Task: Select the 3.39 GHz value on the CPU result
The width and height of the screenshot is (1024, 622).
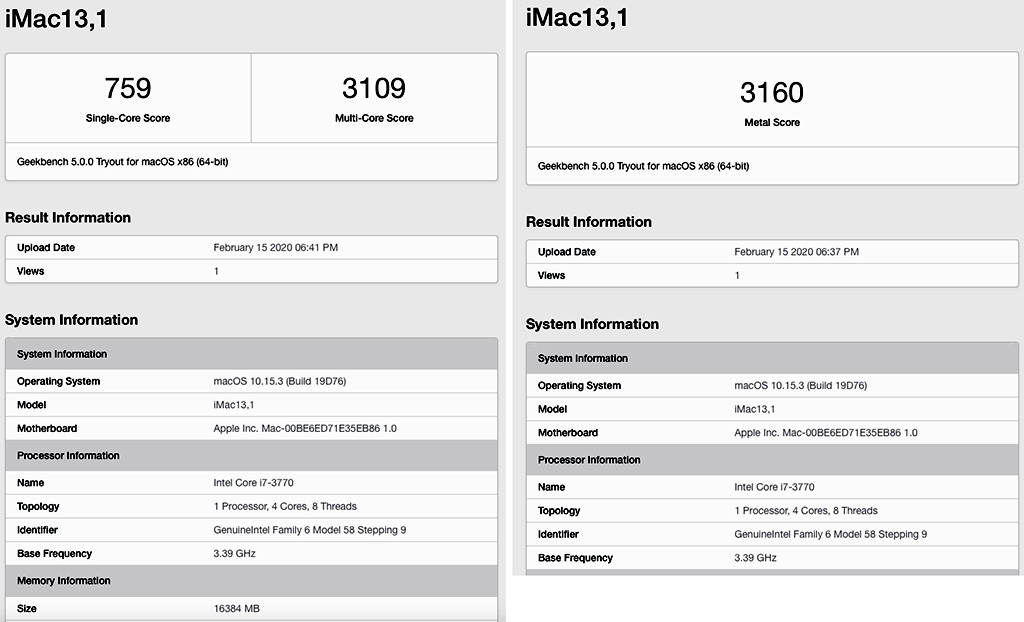Action: click(x=234, y=553)
